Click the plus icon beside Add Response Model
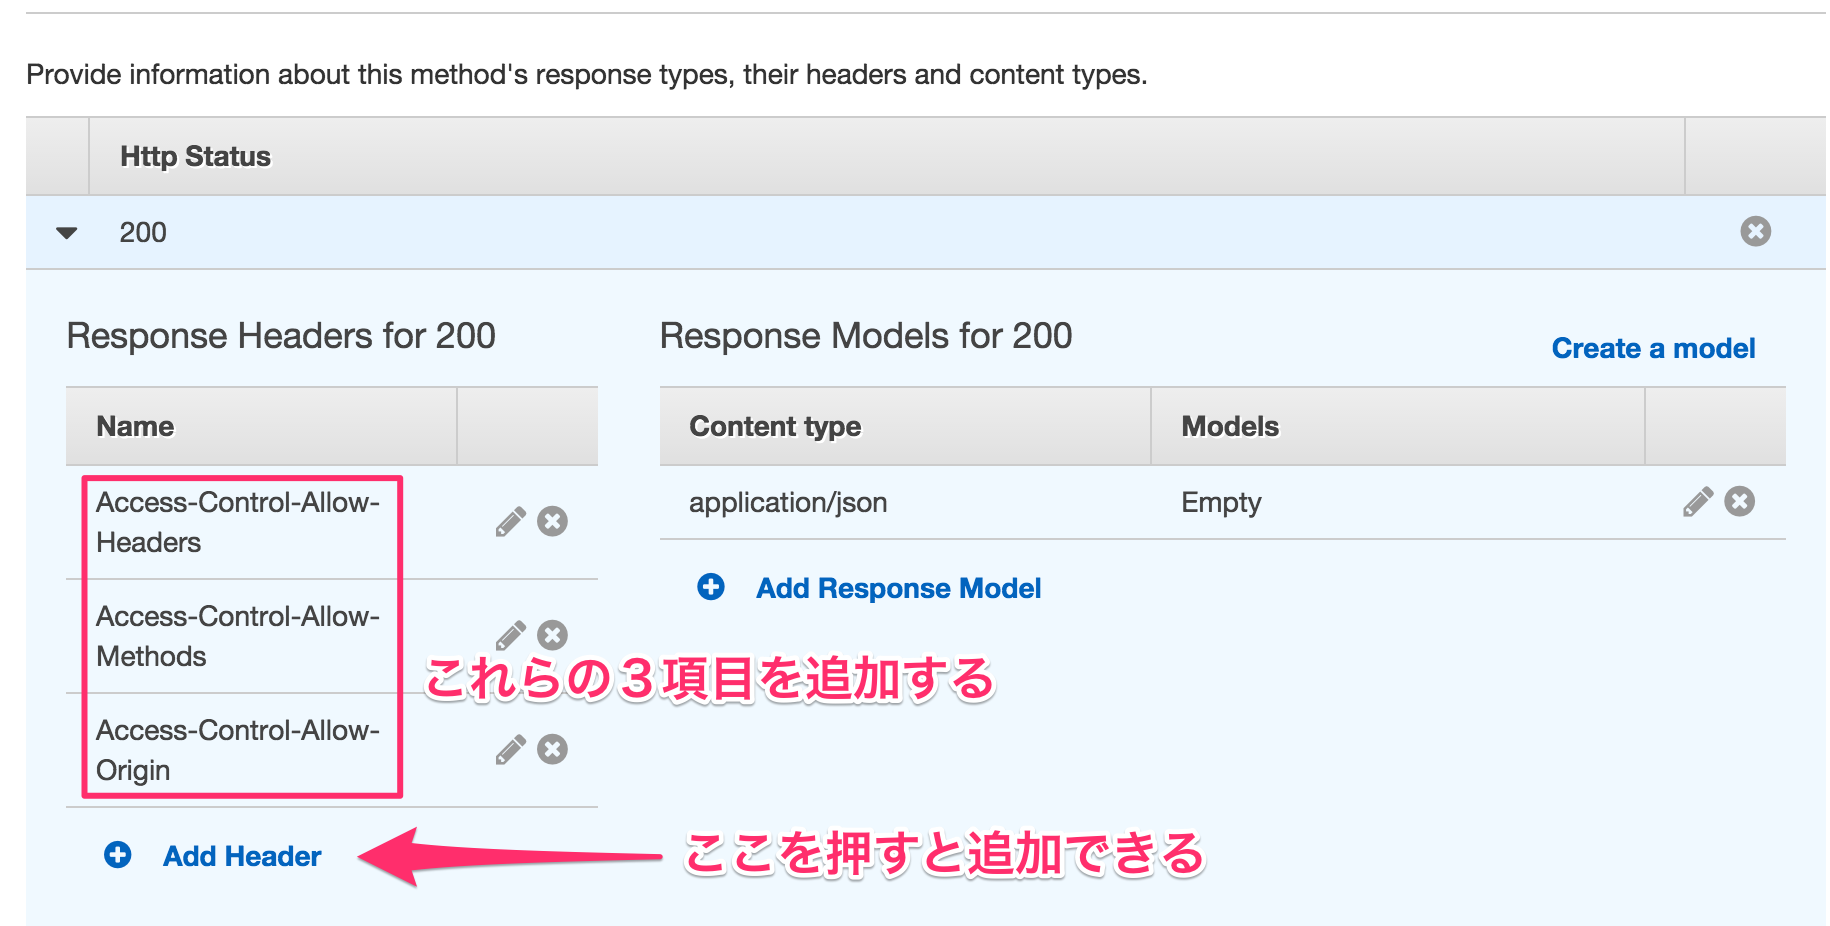 pyautogui.click(x=710, y=588)
